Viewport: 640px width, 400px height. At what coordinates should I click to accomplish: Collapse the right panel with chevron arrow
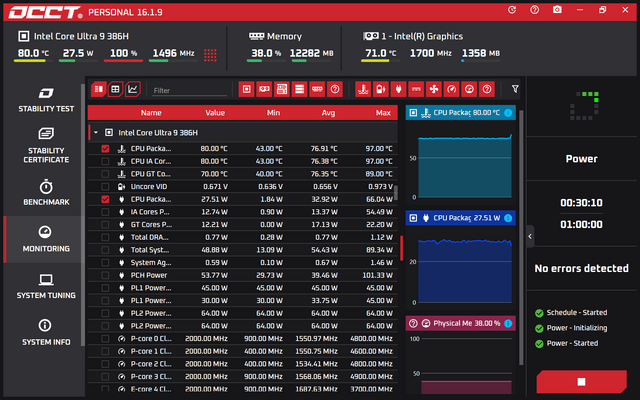[530, 236]
